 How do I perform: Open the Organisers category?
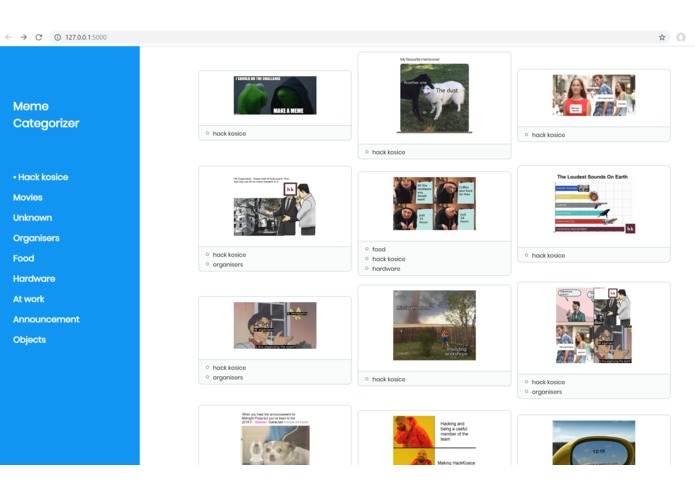click(36, 238)
